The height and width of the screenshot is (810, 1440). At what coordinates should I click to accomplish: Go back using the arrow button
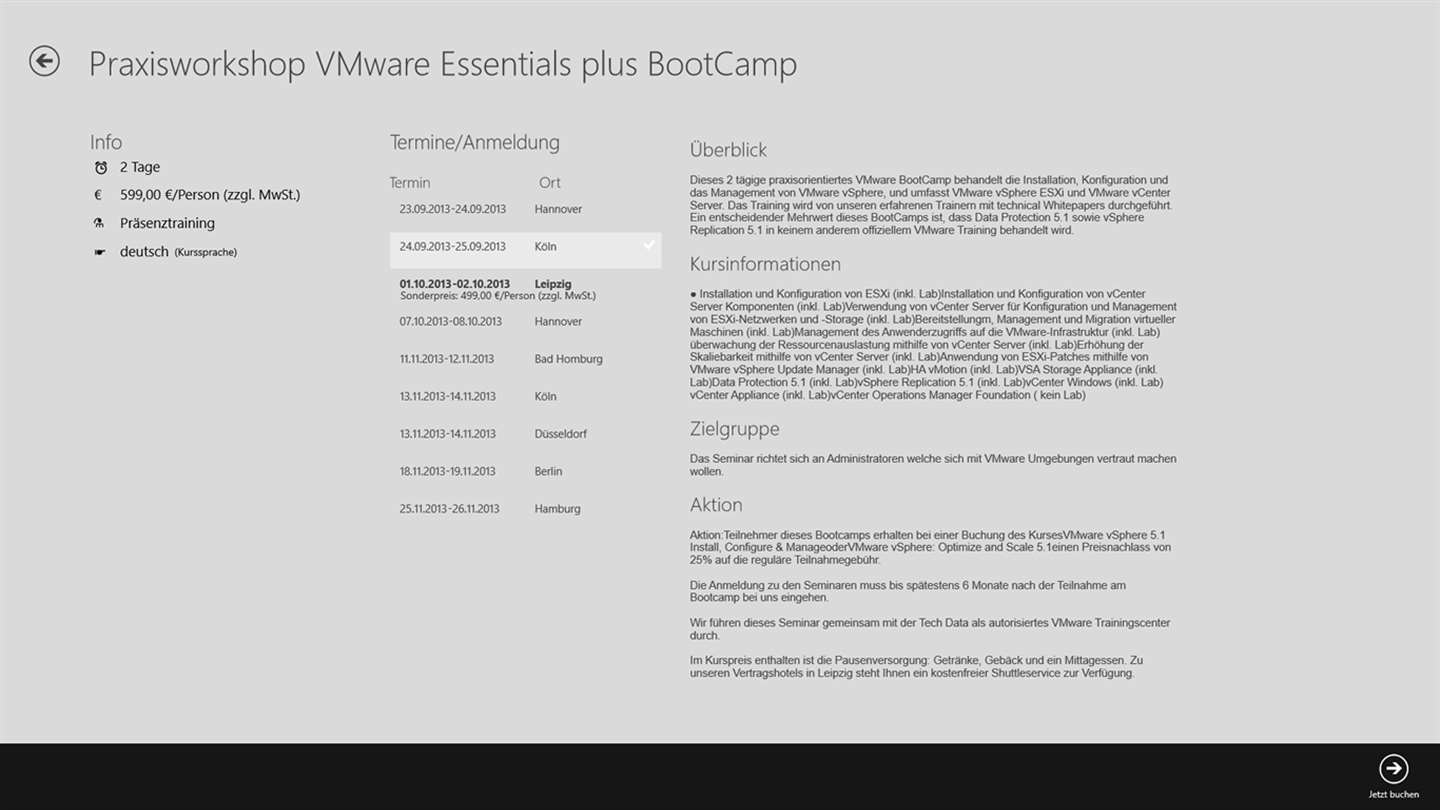(44, 61)
